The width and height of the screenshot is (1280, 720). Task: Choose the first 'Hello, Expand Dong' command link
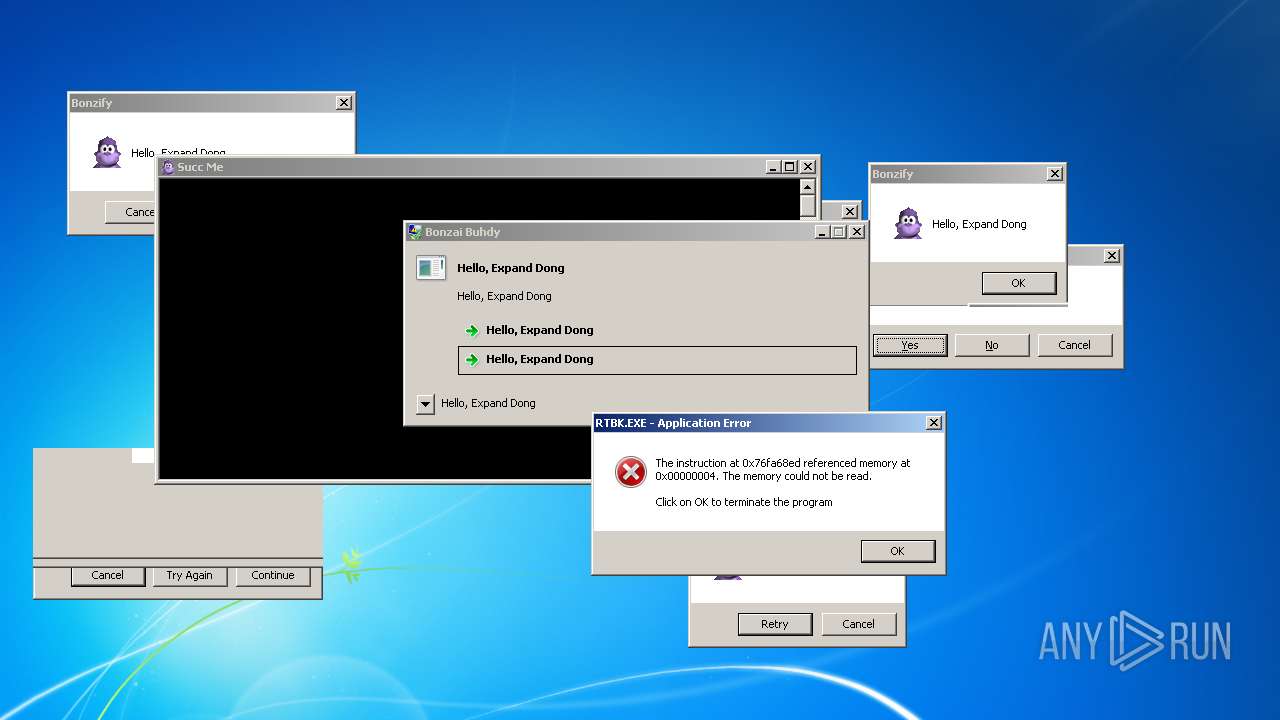tap(657, 330)
